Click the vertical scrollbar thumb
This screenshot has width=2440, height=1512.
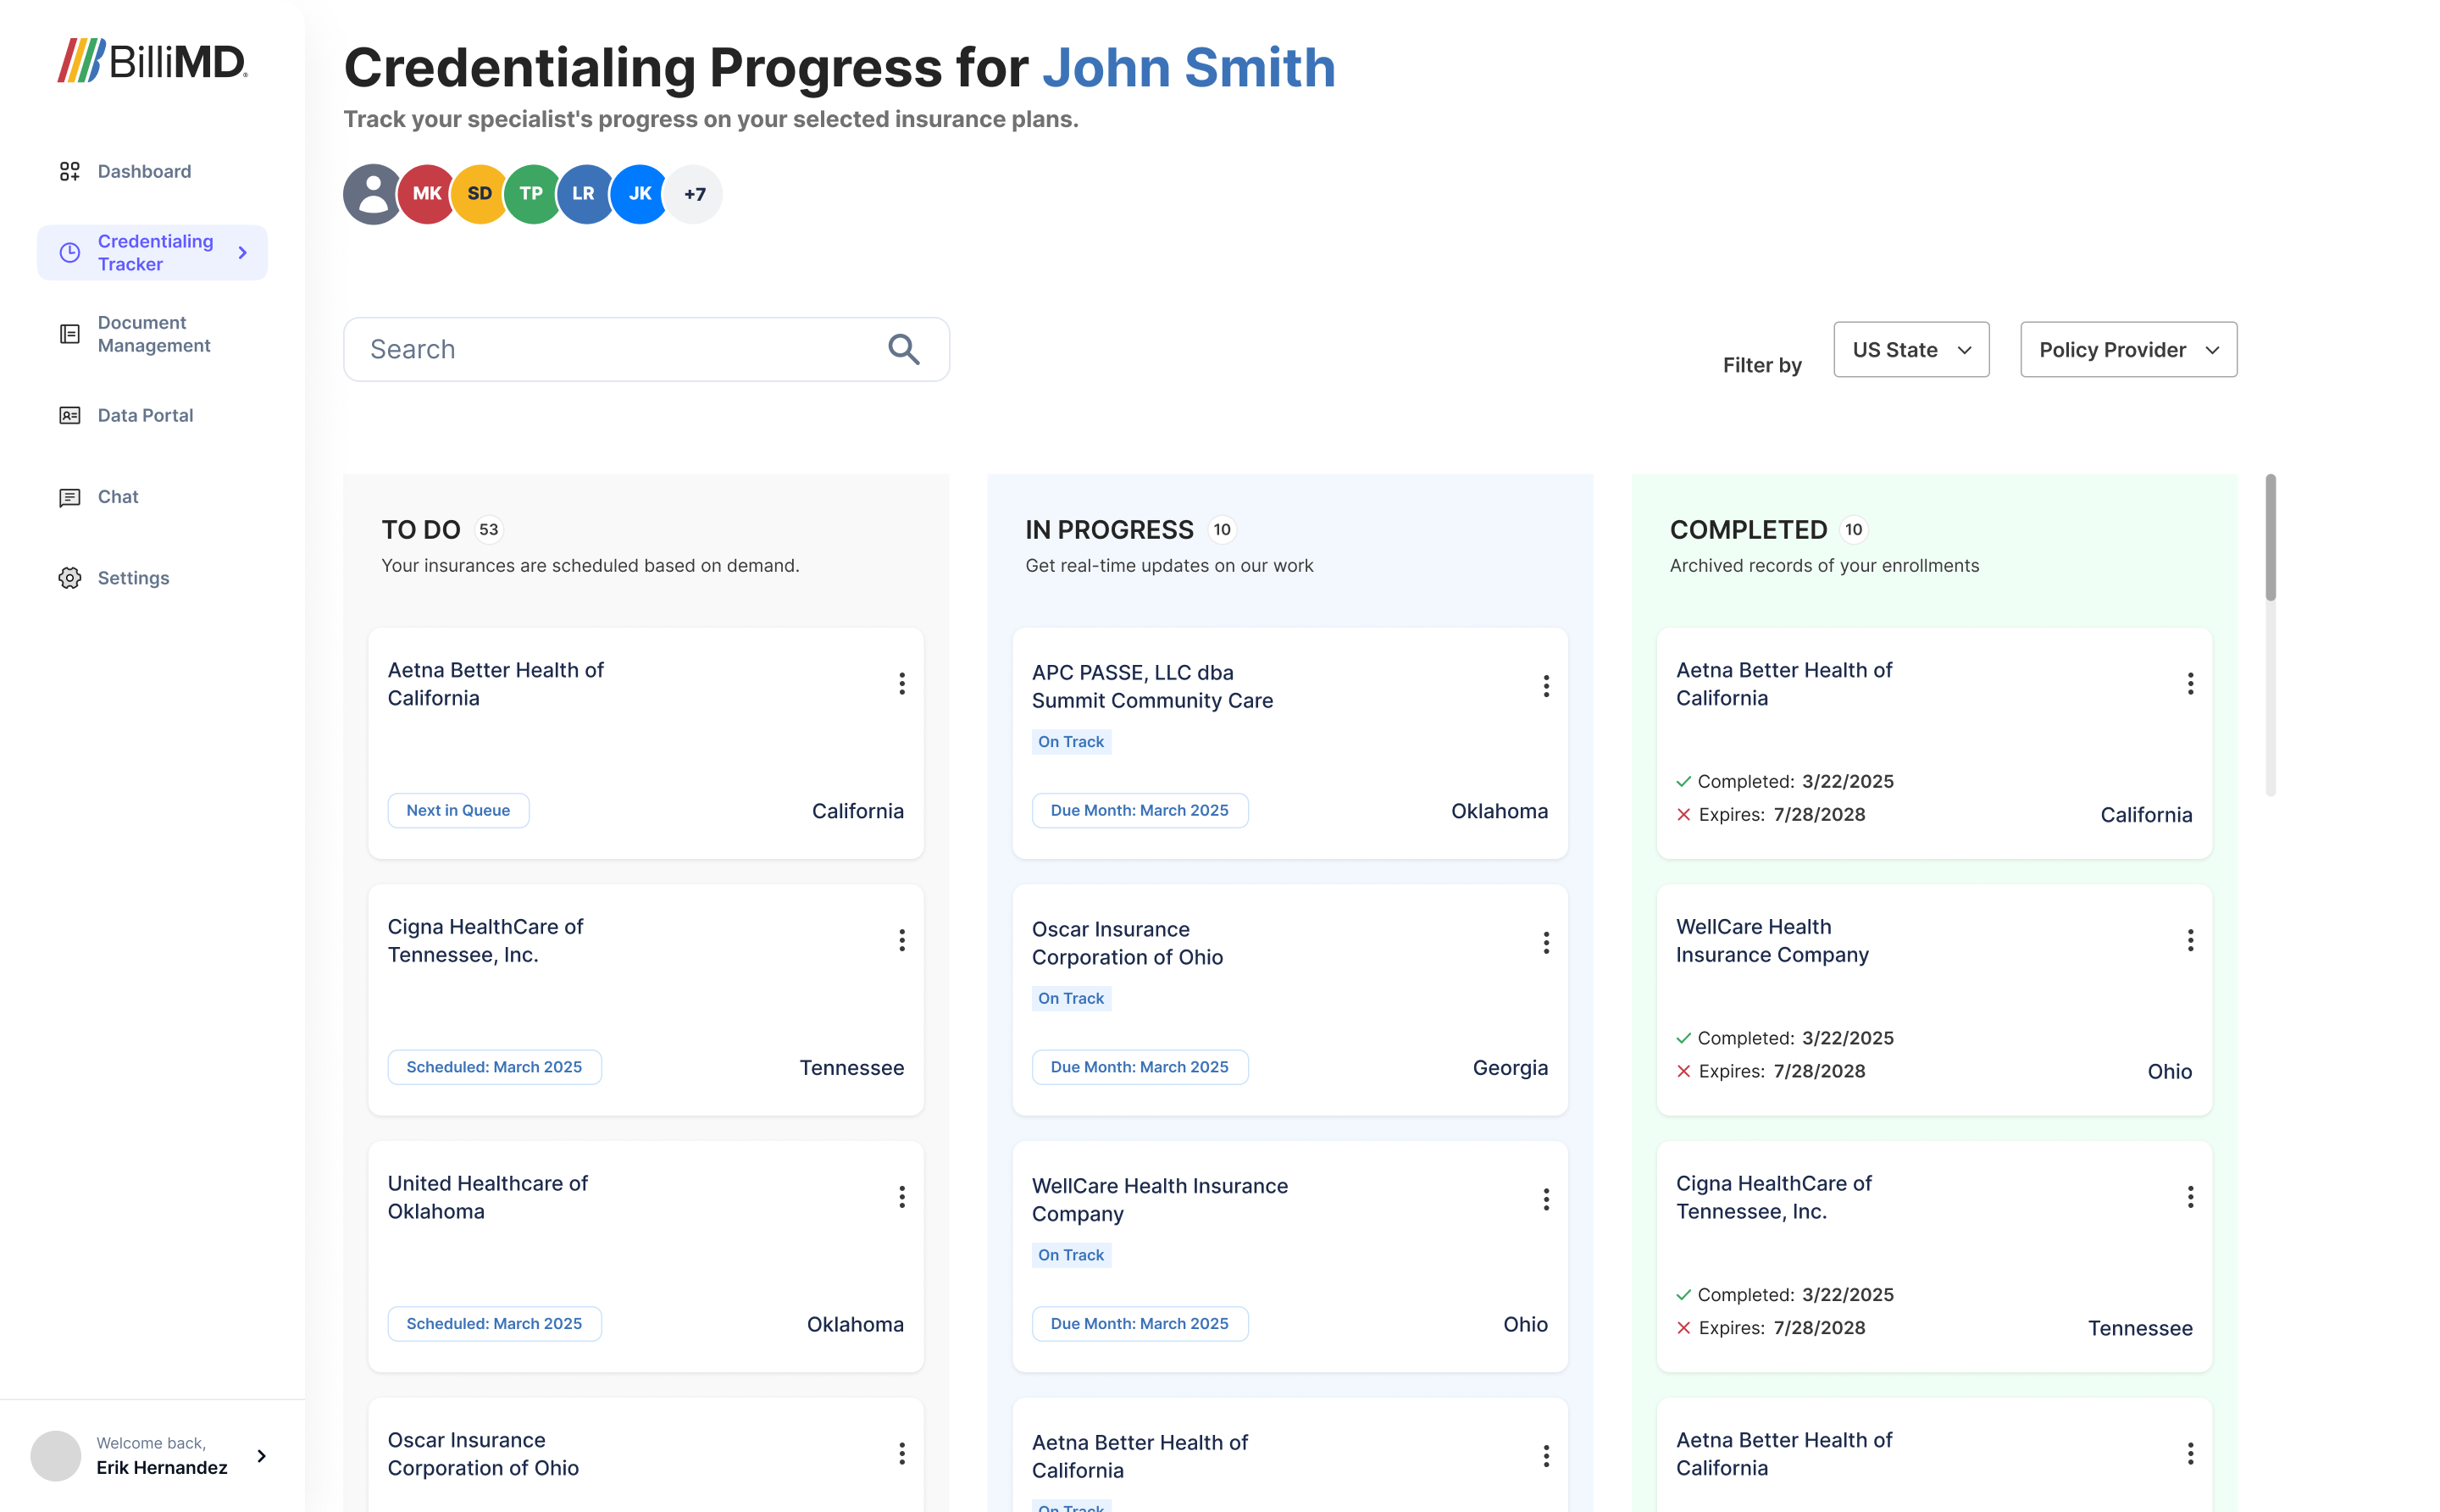2270,538
